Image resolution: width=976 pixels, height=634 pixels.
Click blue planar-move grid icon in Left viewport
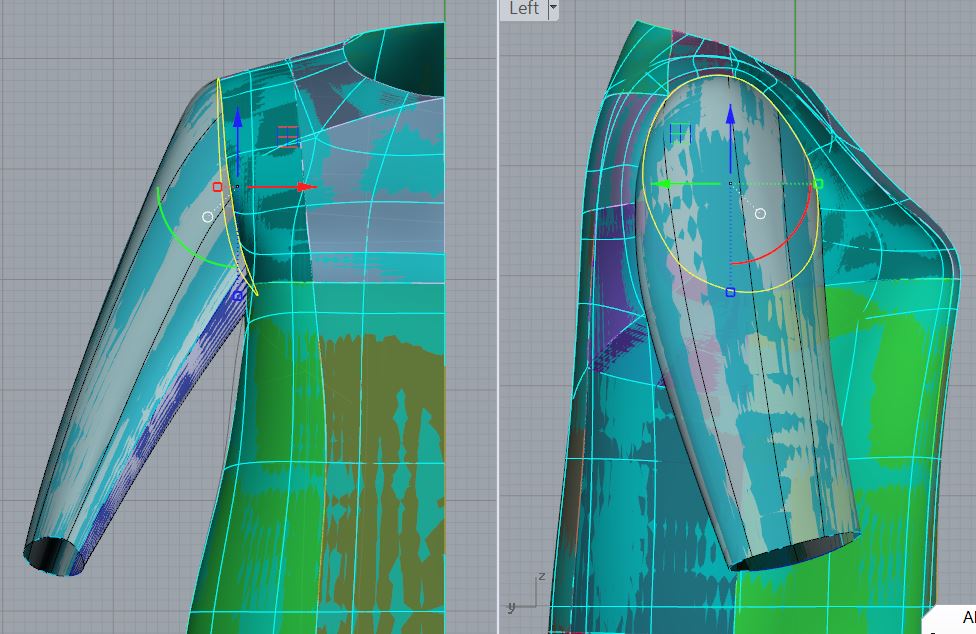(680, 133)
